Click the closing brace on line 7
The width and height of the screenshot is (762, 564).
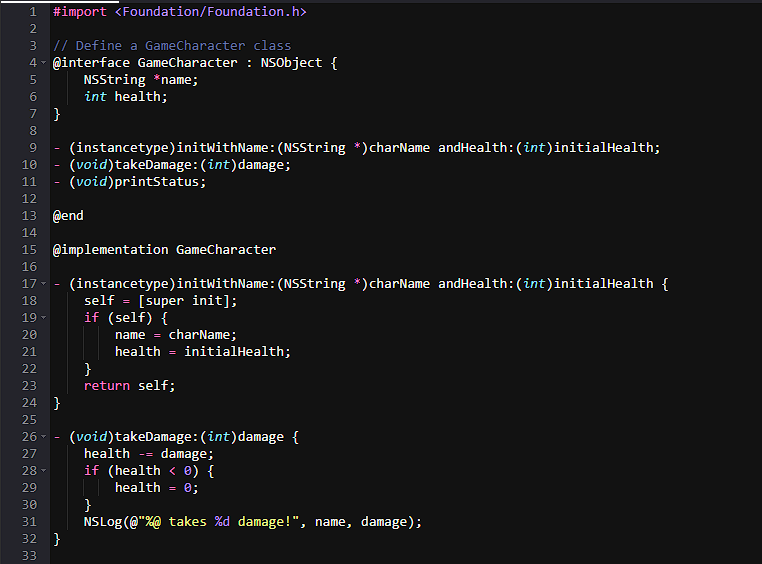pos(56,114)
